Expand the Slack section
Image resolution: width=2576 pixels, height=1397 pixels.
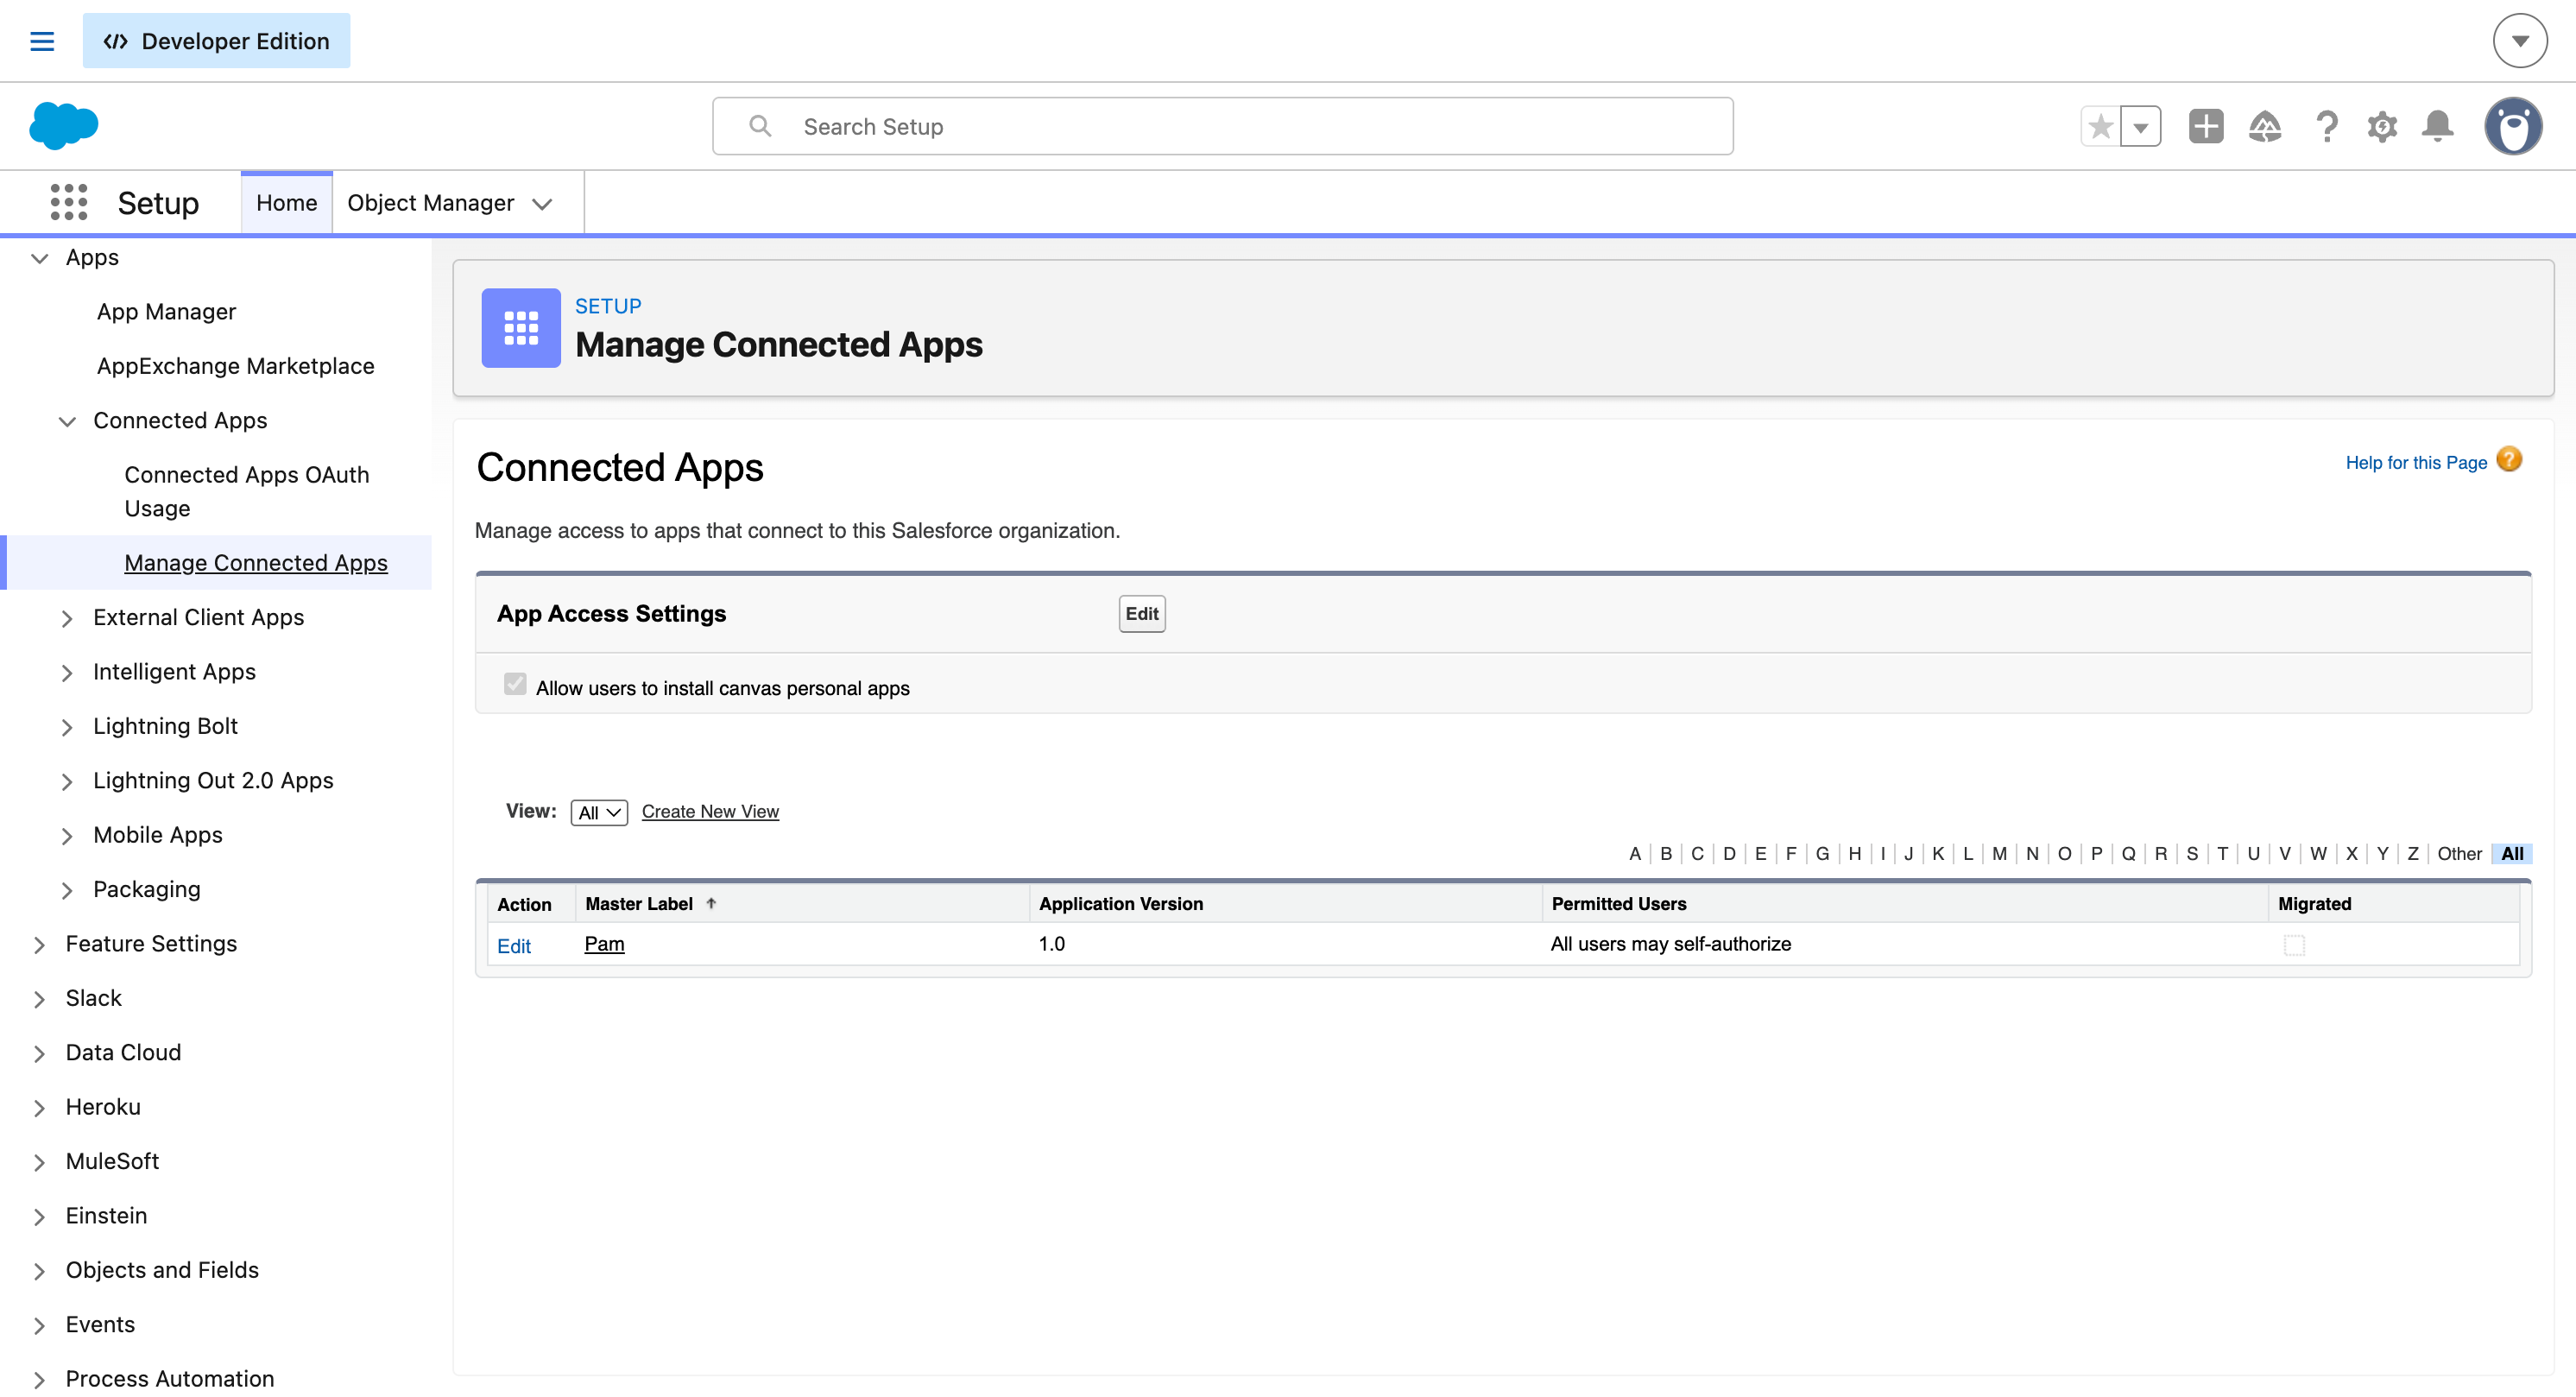tap(40, 999)
